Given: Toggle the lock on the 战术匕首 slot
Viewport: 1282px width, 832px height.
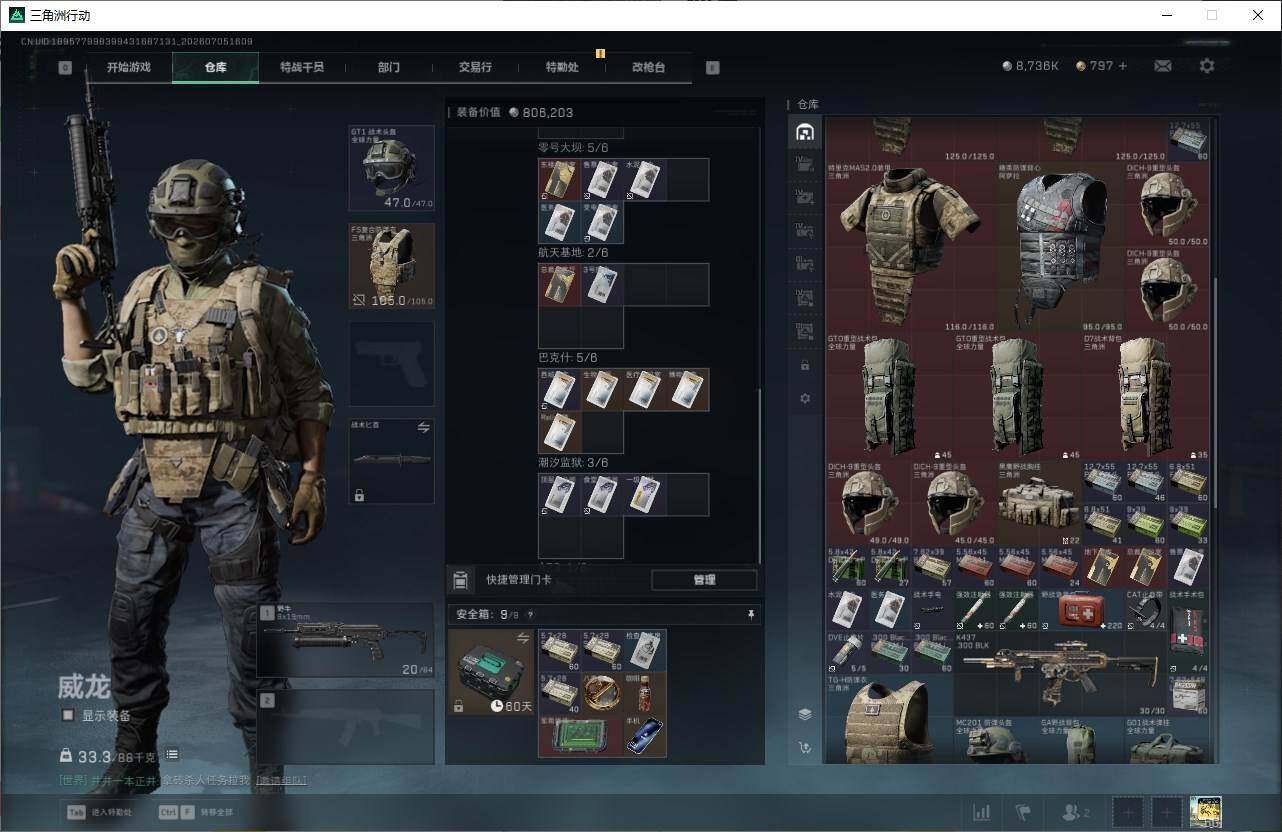Looking at the screenshot, I should [x=359, y=495].
